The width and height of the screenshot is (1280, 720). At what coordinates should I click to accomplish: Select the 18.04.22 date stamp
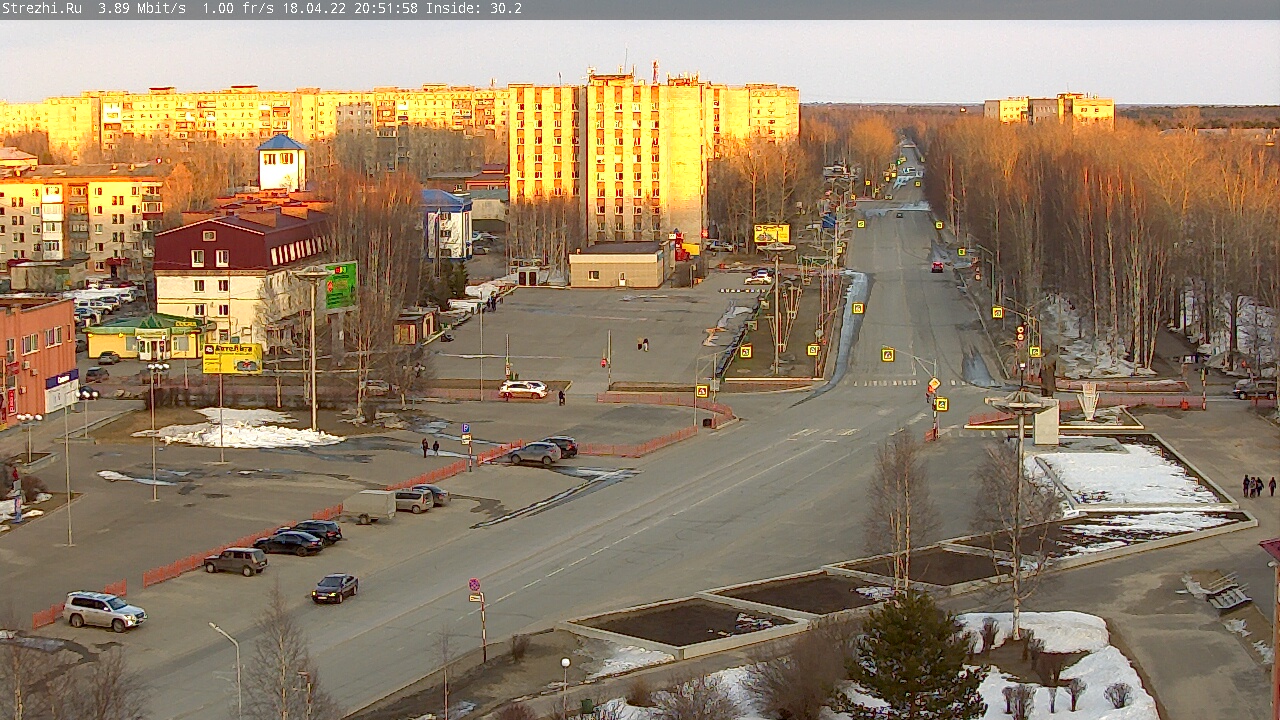pyautogui.click(x=314, y=8)
